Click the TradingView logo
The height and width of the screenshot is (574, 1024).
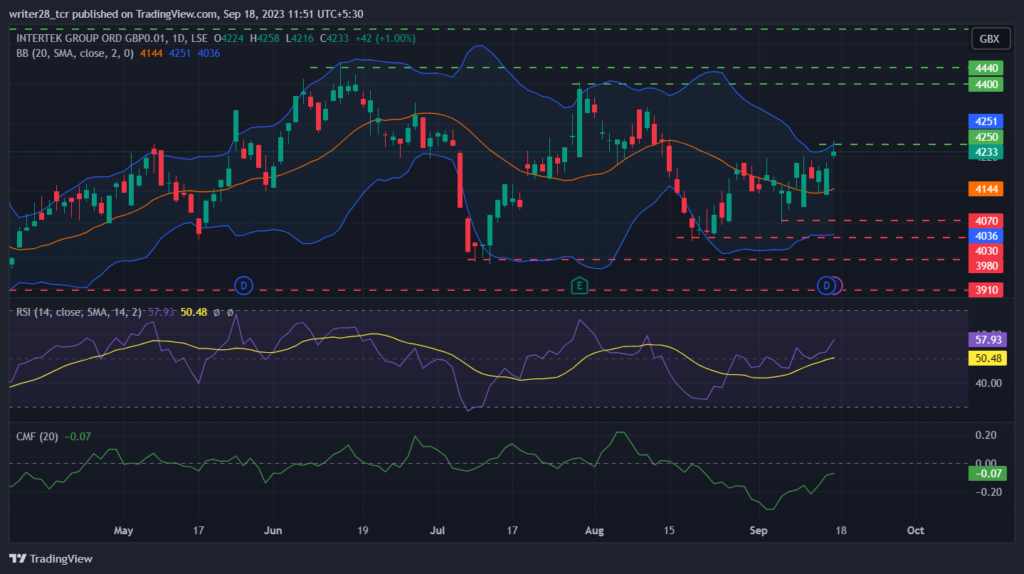point(51,558)
